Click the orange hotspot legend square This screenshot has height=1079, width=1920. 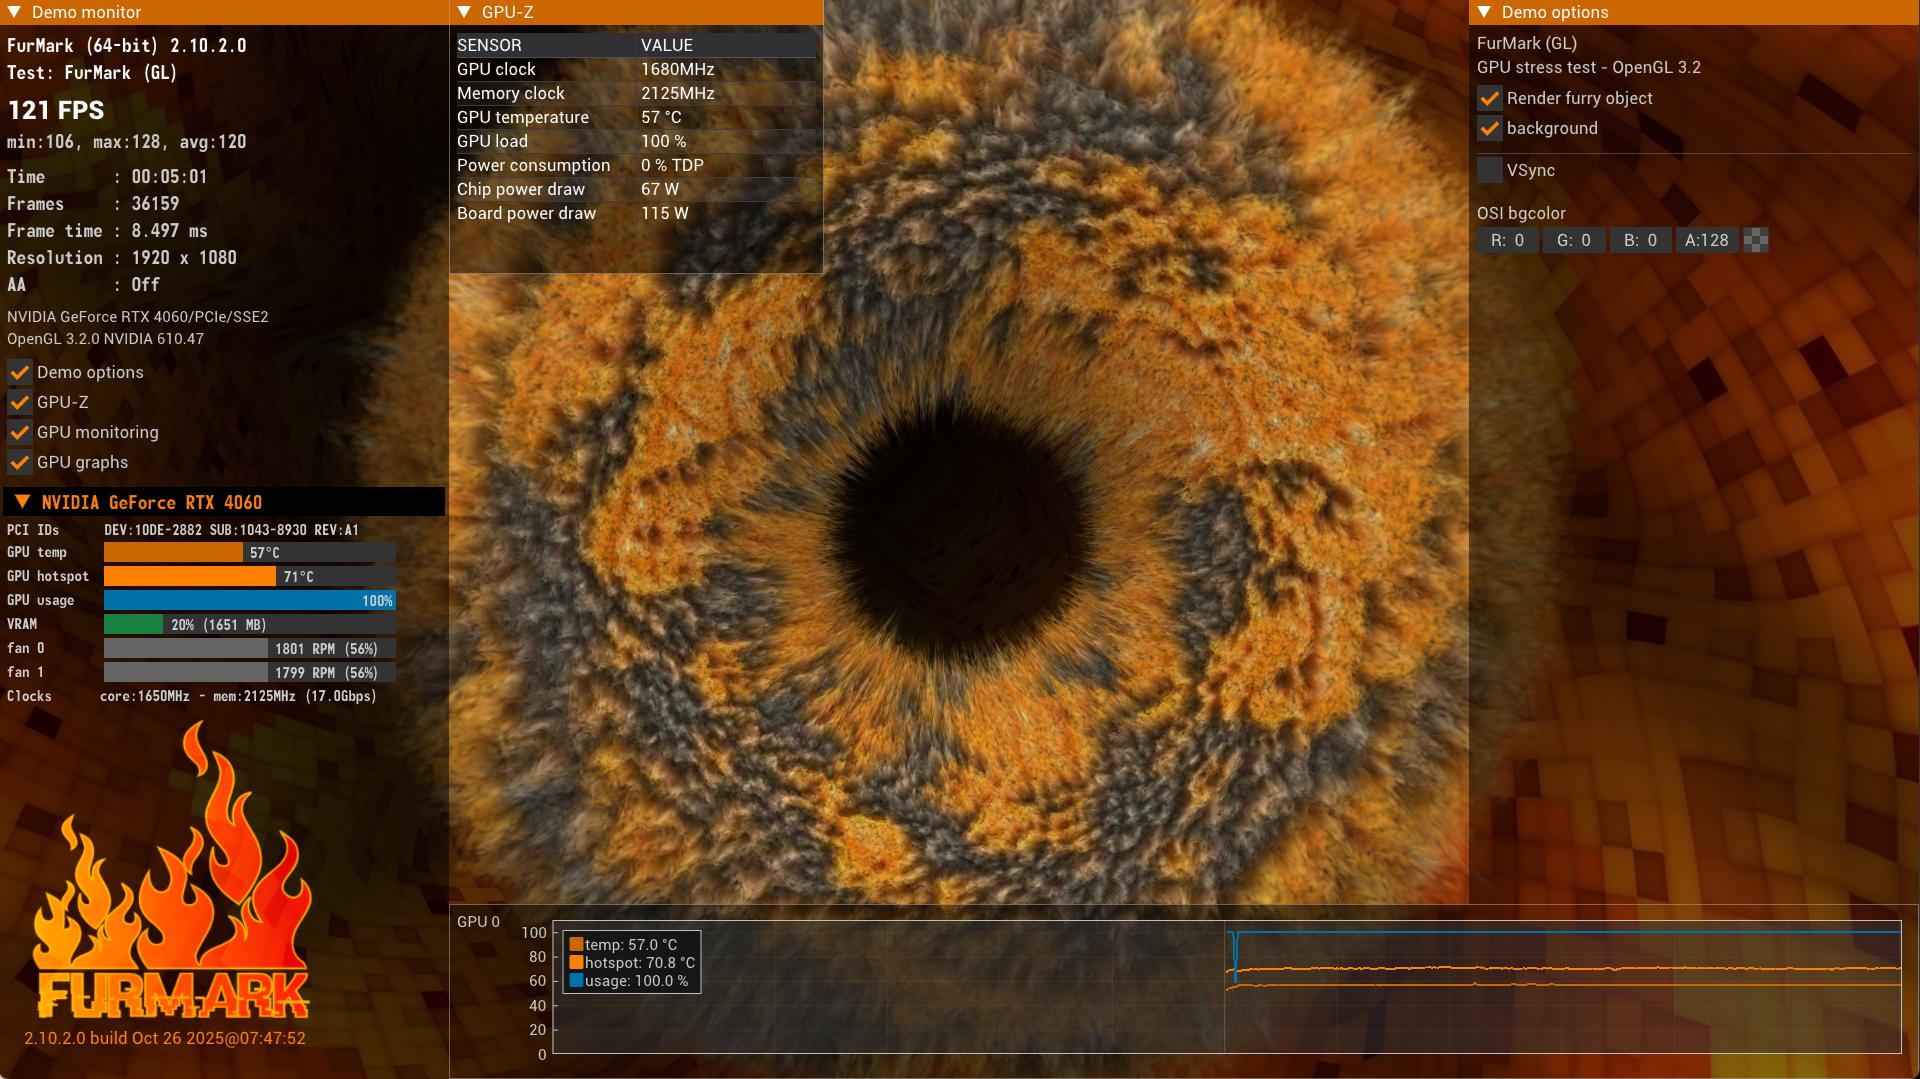pyautogui.click(x=576, y=962)
